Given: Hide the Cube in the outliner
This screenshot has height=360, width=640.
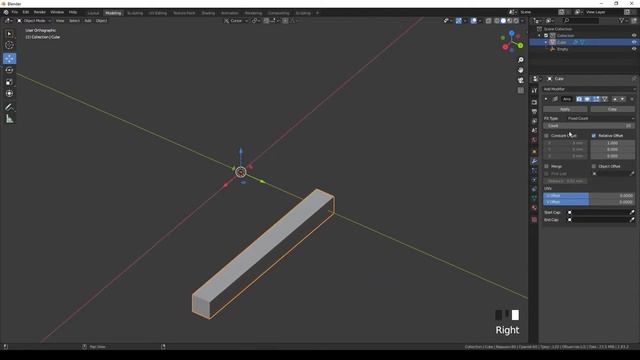Looking at the screenshot, I should [634, 42].
